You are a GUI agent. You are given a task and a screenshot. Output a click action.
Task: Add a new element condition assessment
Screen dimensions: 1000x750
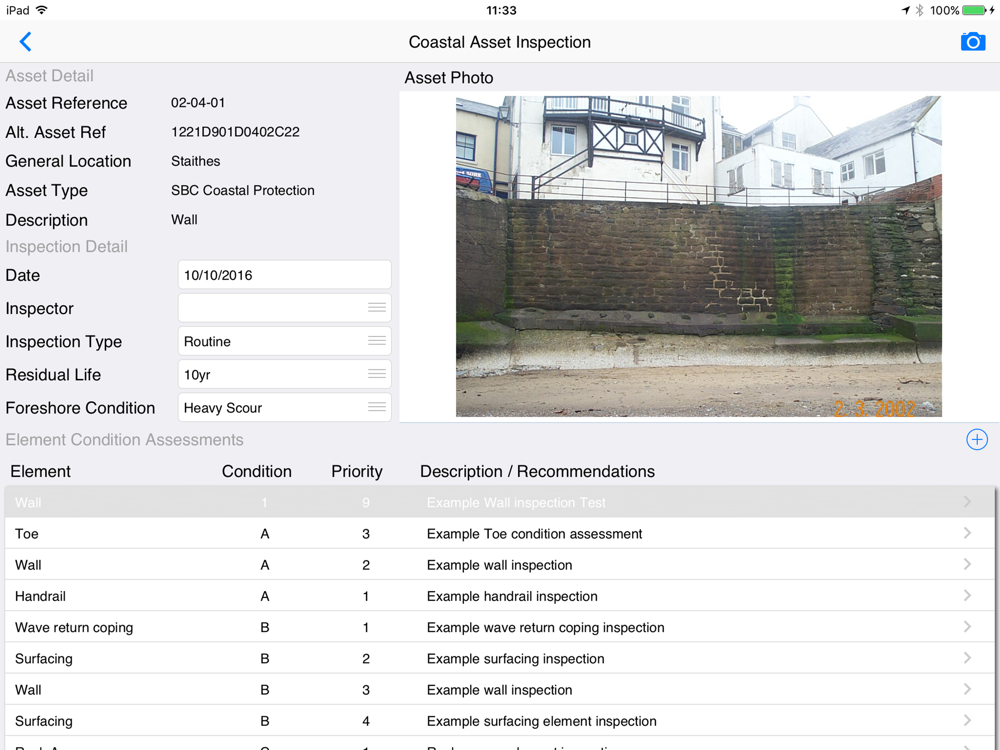point(976,439)
